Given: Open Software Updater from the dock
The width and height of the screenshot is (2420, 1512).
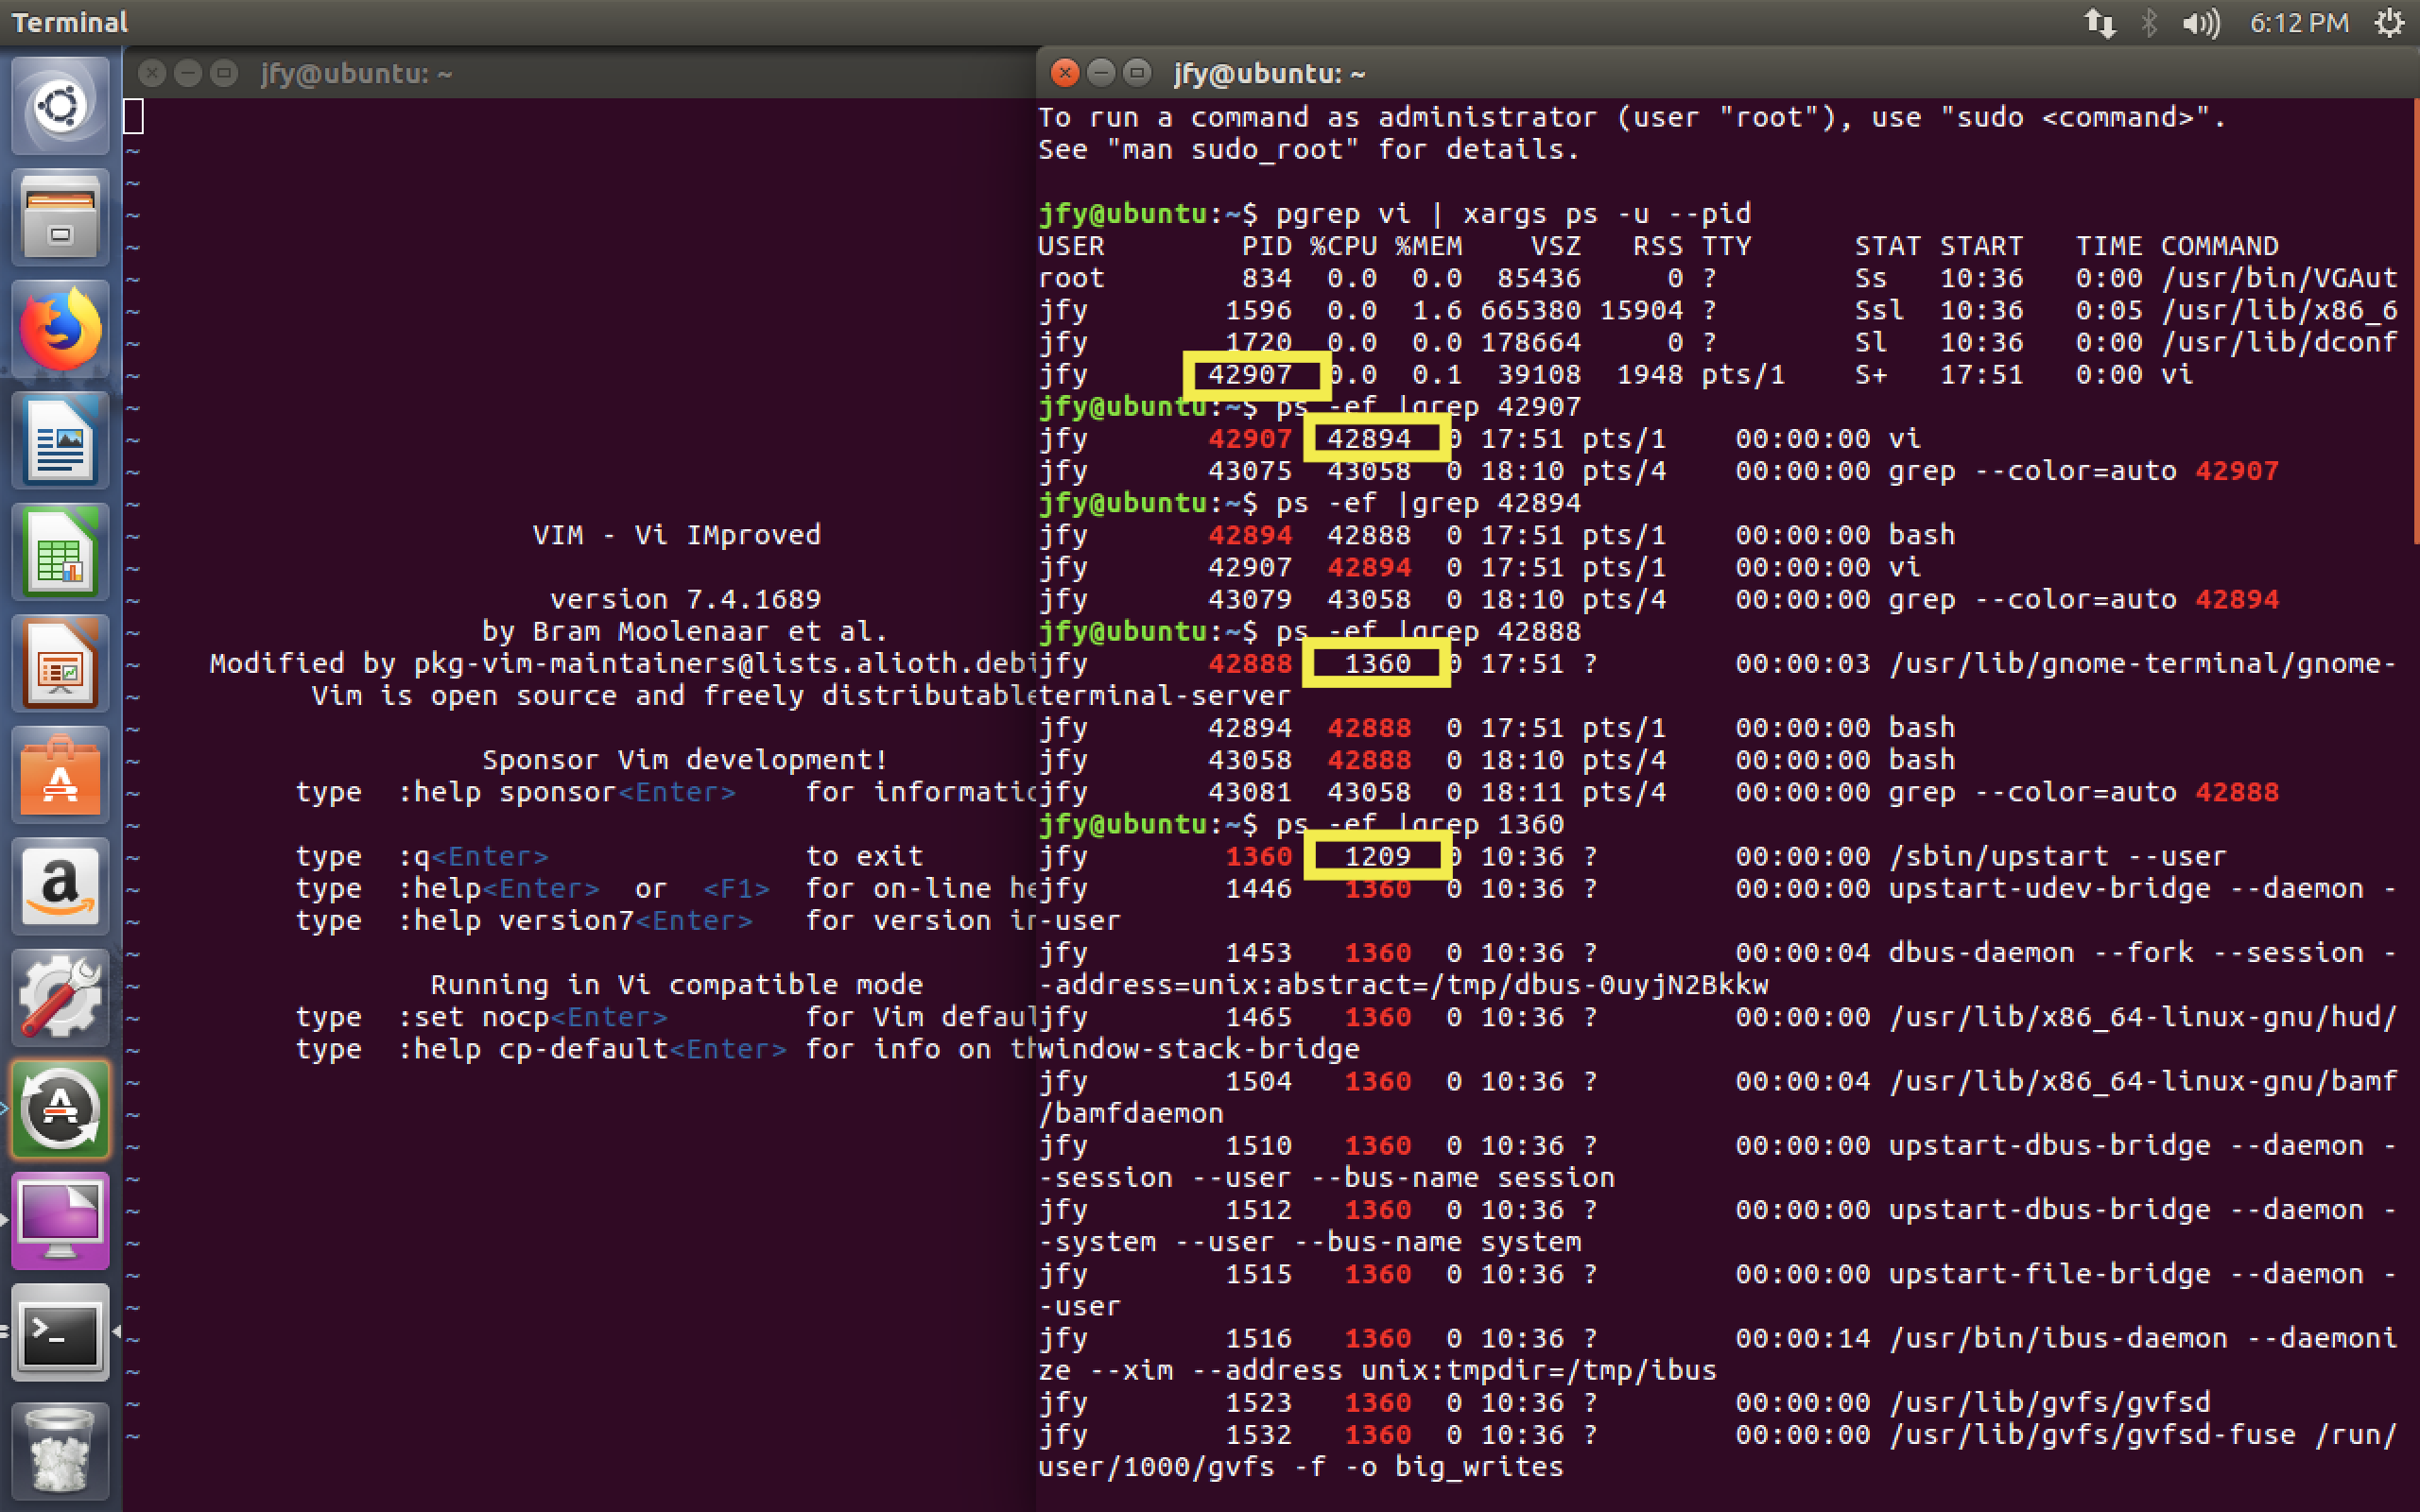Looking at the screenshot, I should pos(60,1110).
